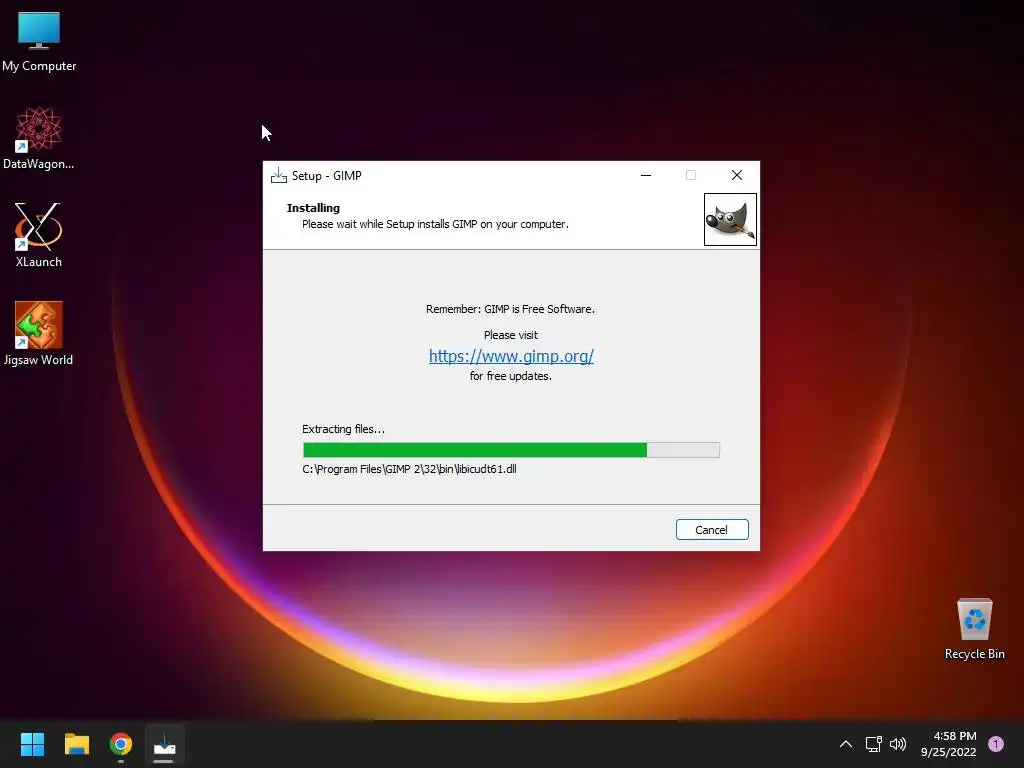Click the GIMP installer taskbar icon
The width and height of the screenshot is (1024, 768).
[x=165, y=744]
